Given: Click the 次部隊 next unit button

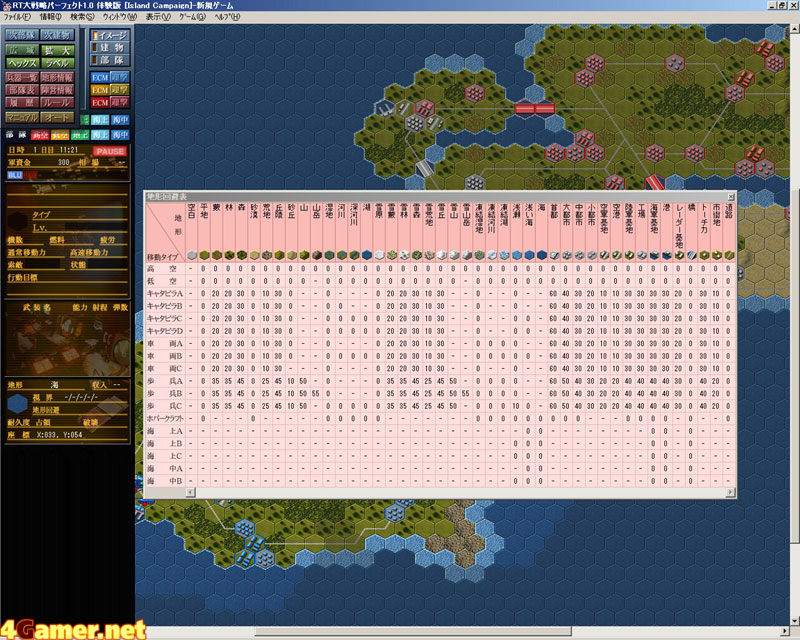Looking at the screenshot, I should (21, 35).
